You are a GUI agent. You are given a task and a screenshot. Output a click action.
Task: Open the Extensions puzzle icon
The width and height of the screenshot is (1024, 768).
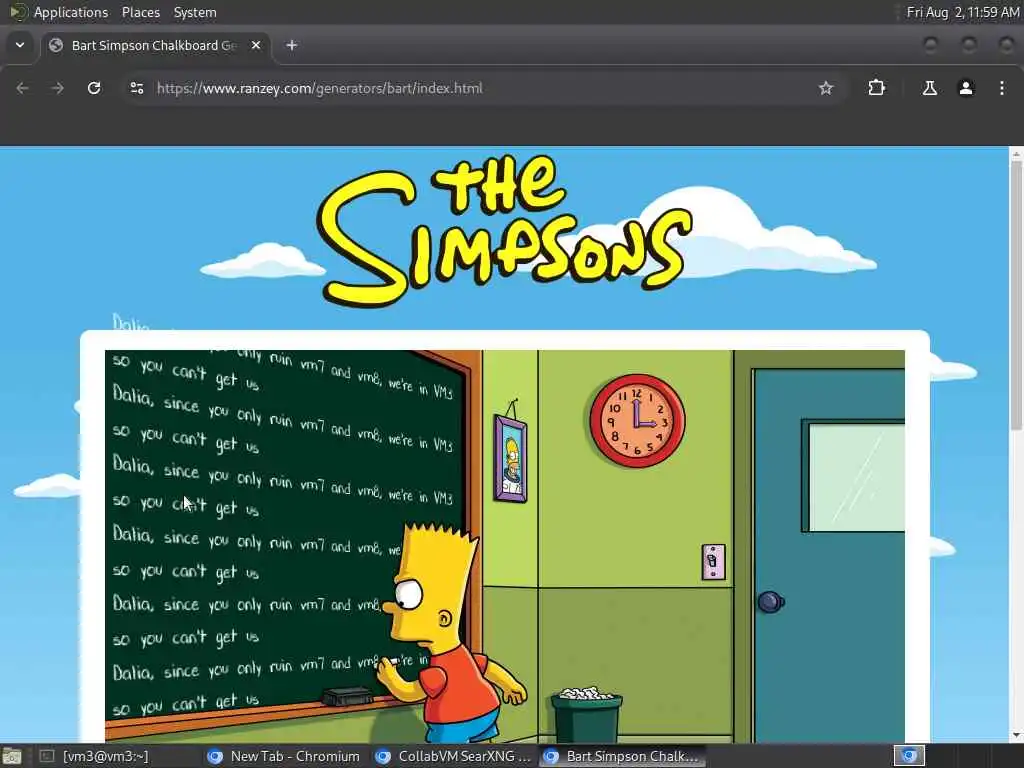pos(876,88)
